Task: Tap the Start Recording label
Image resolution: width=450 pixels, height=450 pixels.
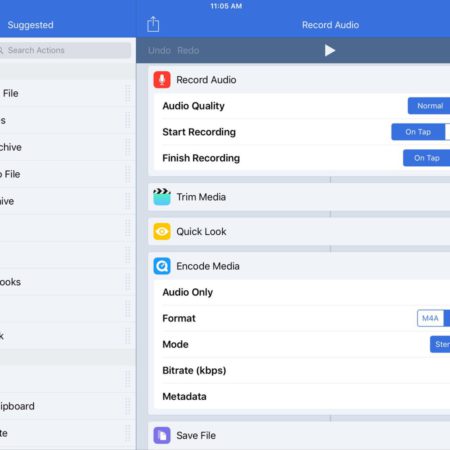Action: click(x=199, y=132)
